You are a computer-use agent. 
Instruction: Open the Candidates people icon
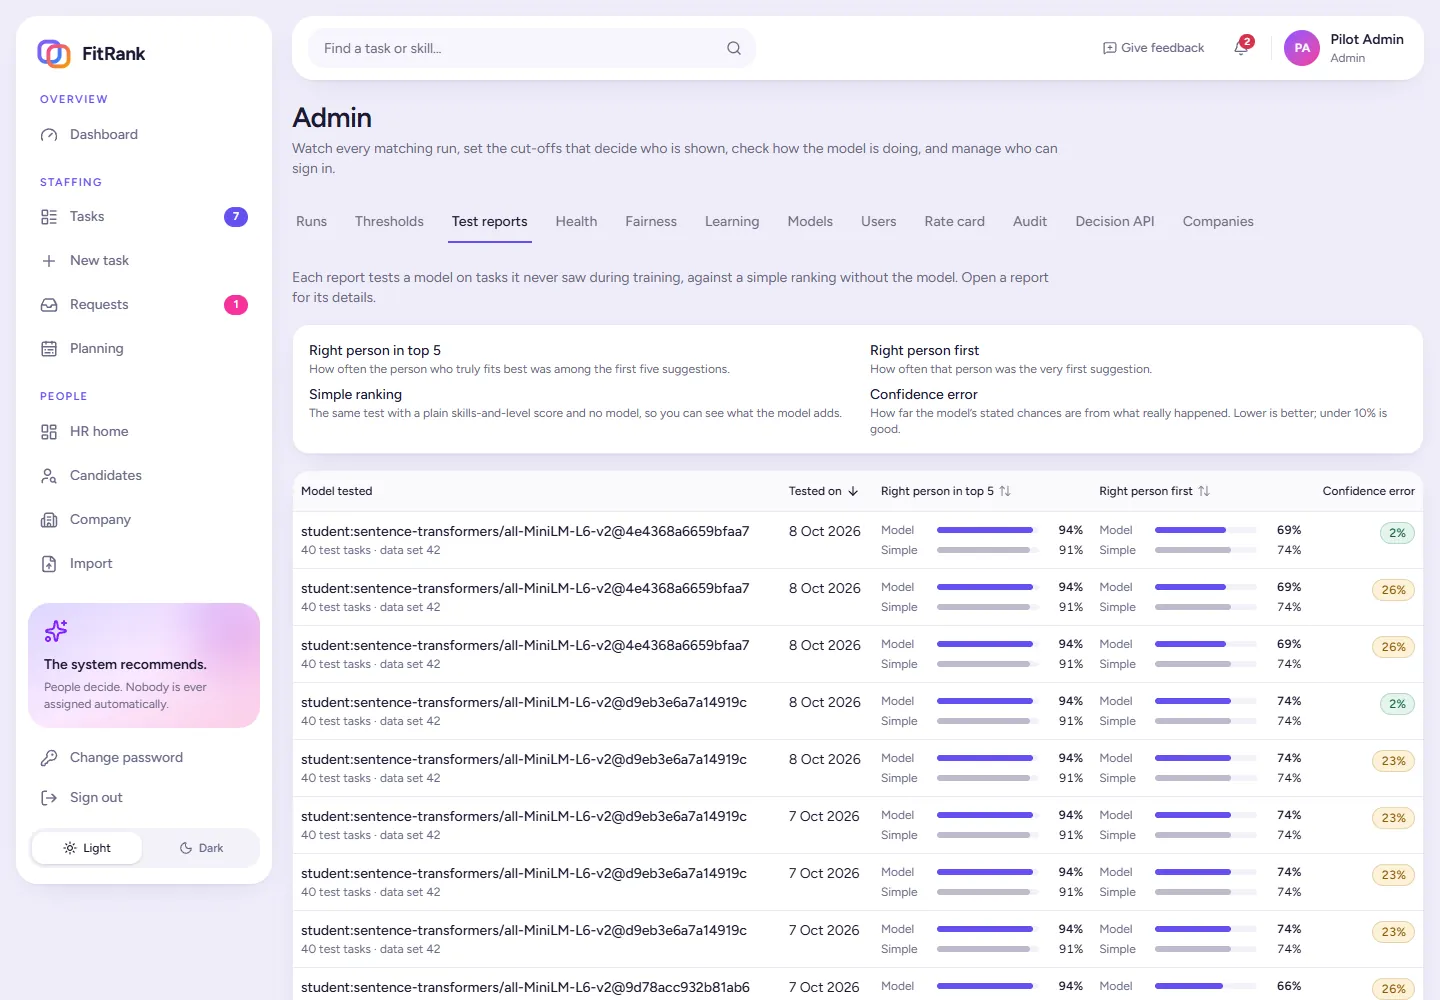click(49, 476)
